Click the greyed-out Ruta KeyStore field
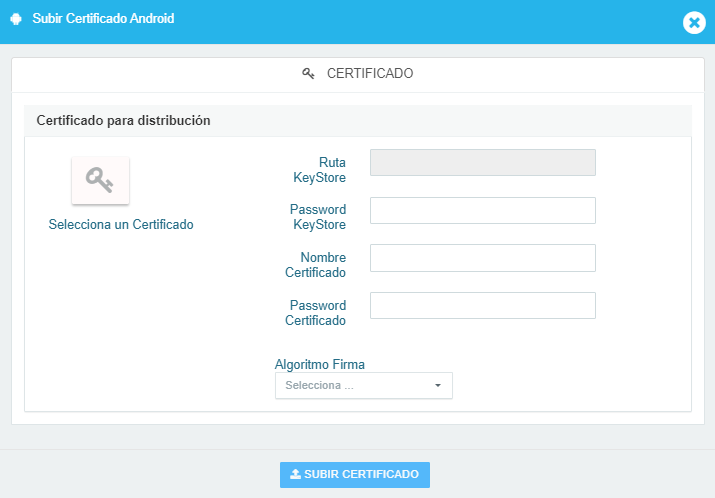This screenshot has width=715, height=498. click(x=482, y=162)
